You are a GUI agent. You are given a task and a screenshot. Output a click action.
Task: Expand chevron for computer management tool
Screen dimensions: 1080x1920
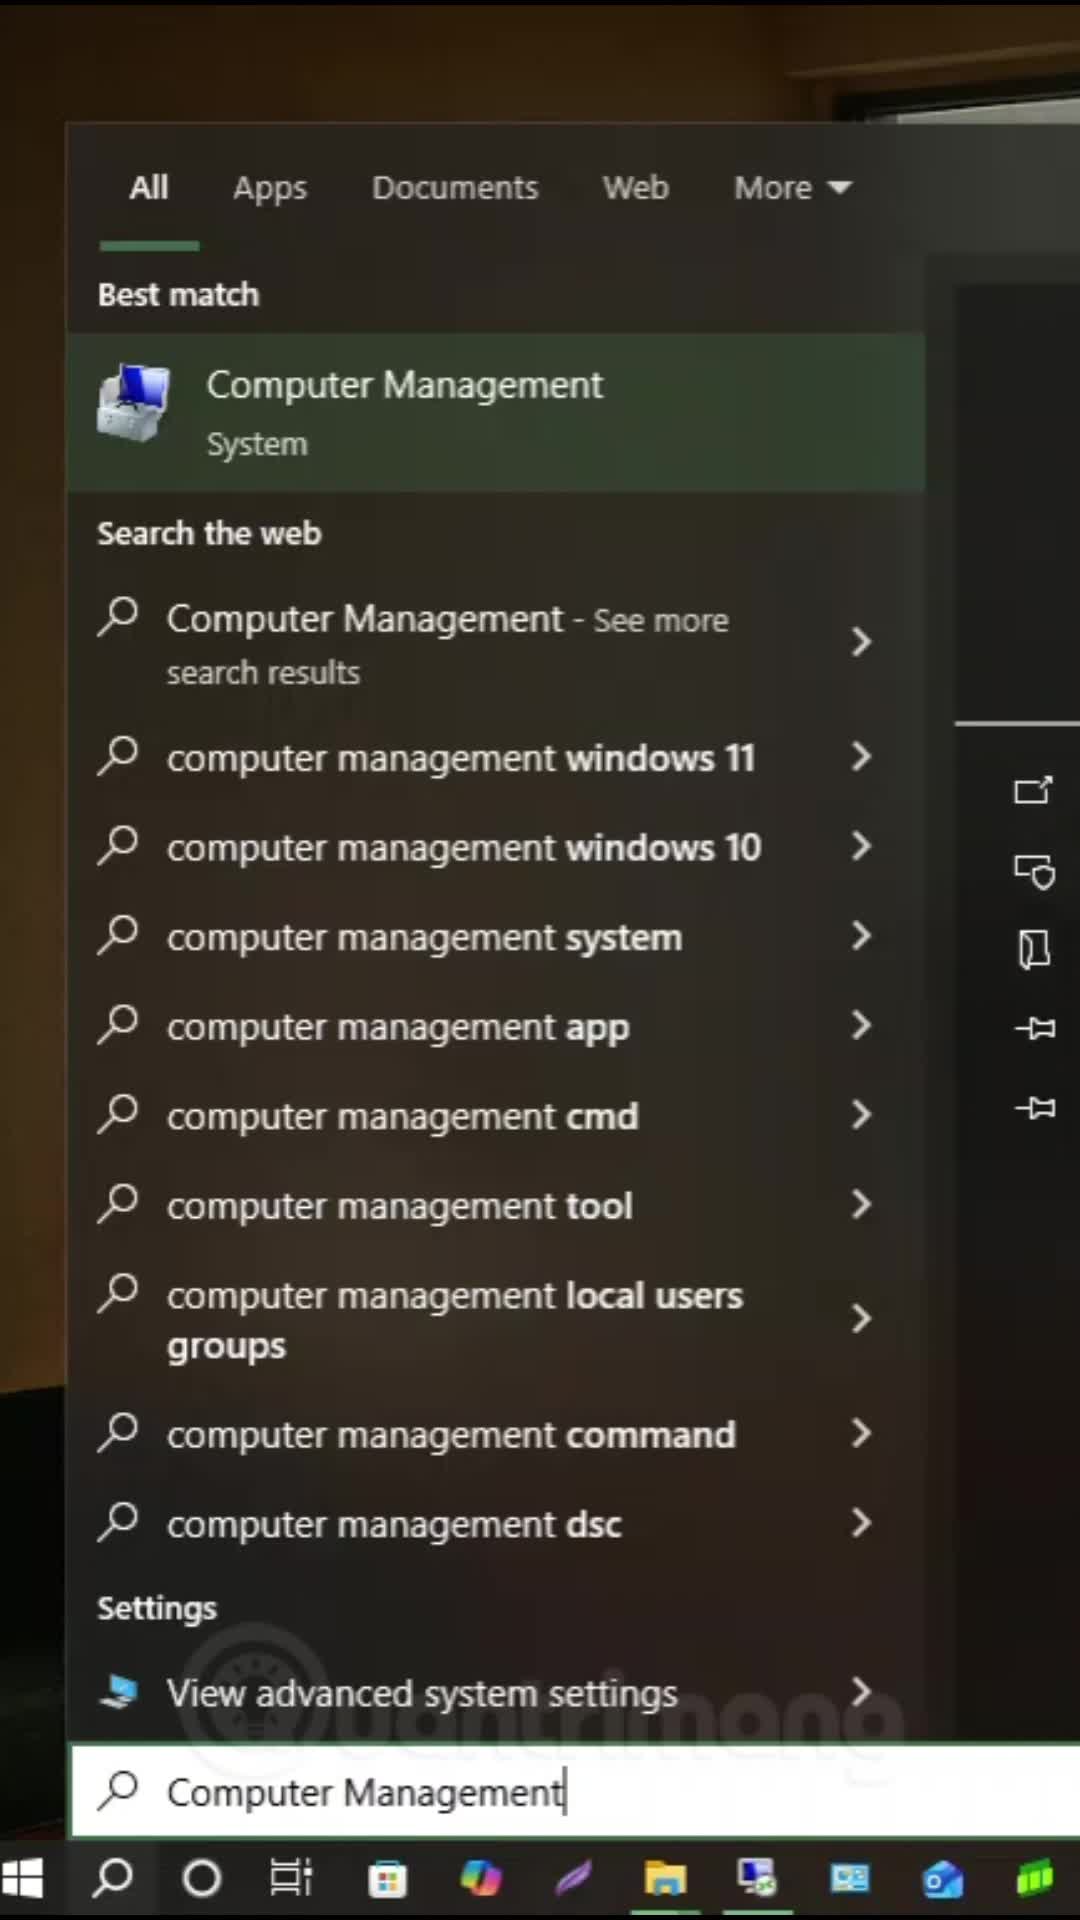click(861, 1205)
